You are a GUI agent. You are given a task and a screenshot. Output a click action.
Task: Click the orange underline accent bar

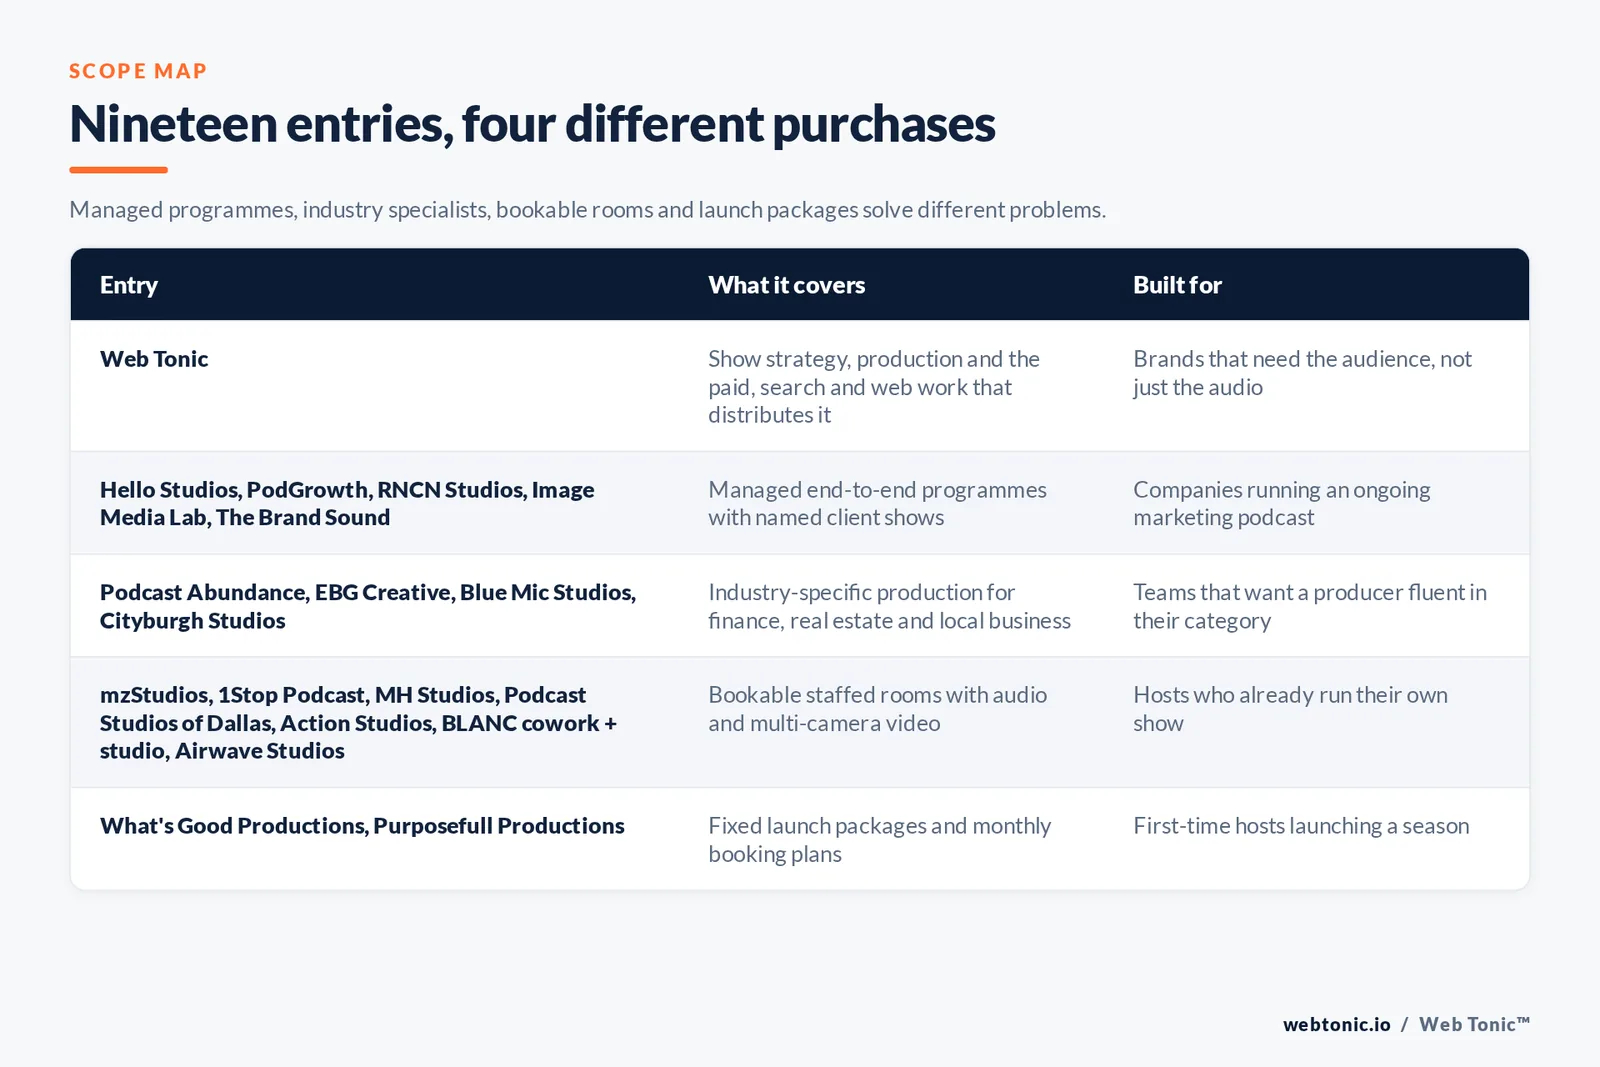[118, 170]
